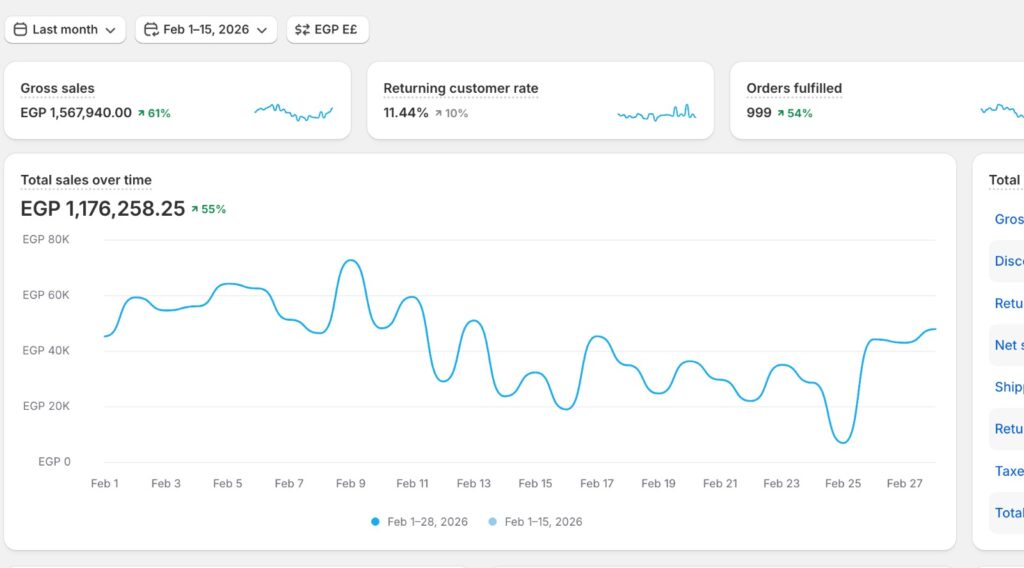Click the Net s… row in breakdown panel
1024x568 pixels.
tap(1006, 345)
